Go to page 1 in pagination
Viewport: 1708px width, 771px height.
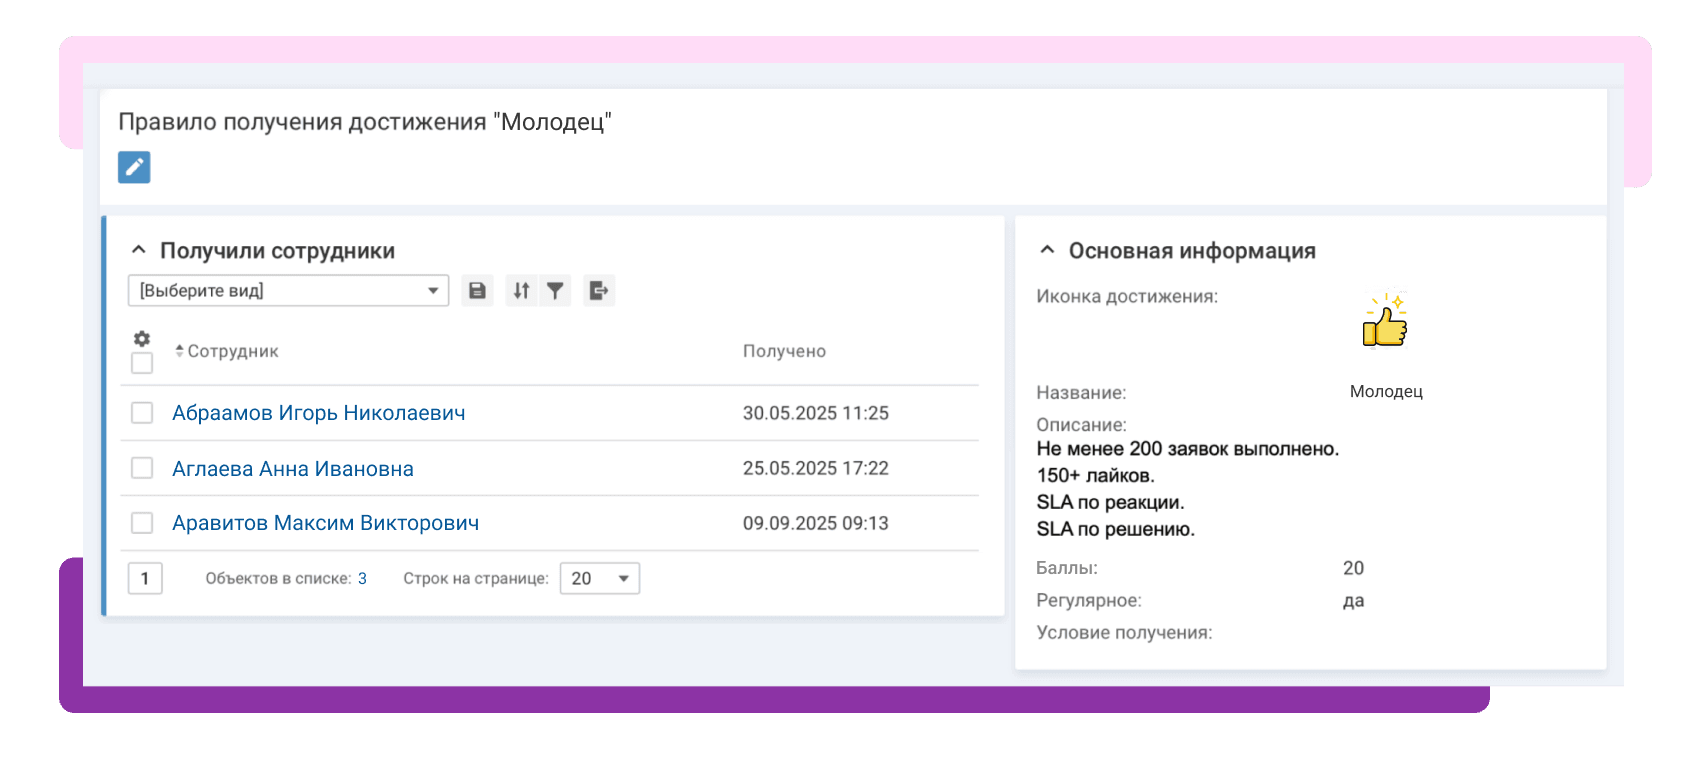tap(145, 578)
